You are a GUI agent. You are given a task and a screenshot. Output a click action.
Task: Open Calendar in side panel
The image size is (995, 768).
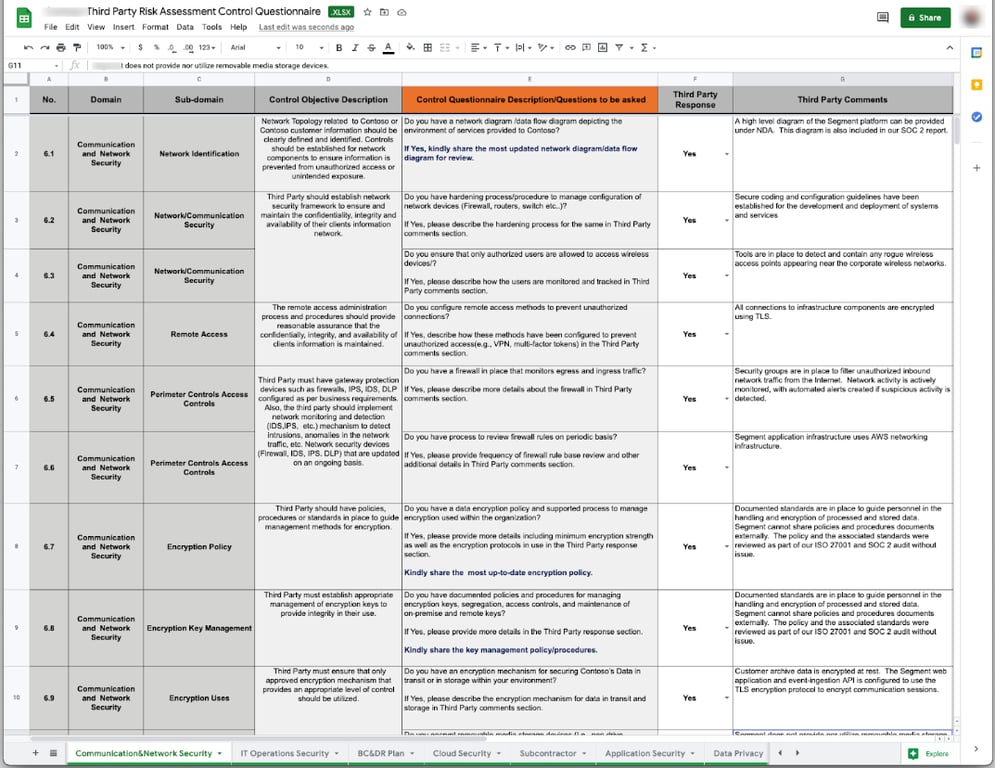tap(977, 53)
